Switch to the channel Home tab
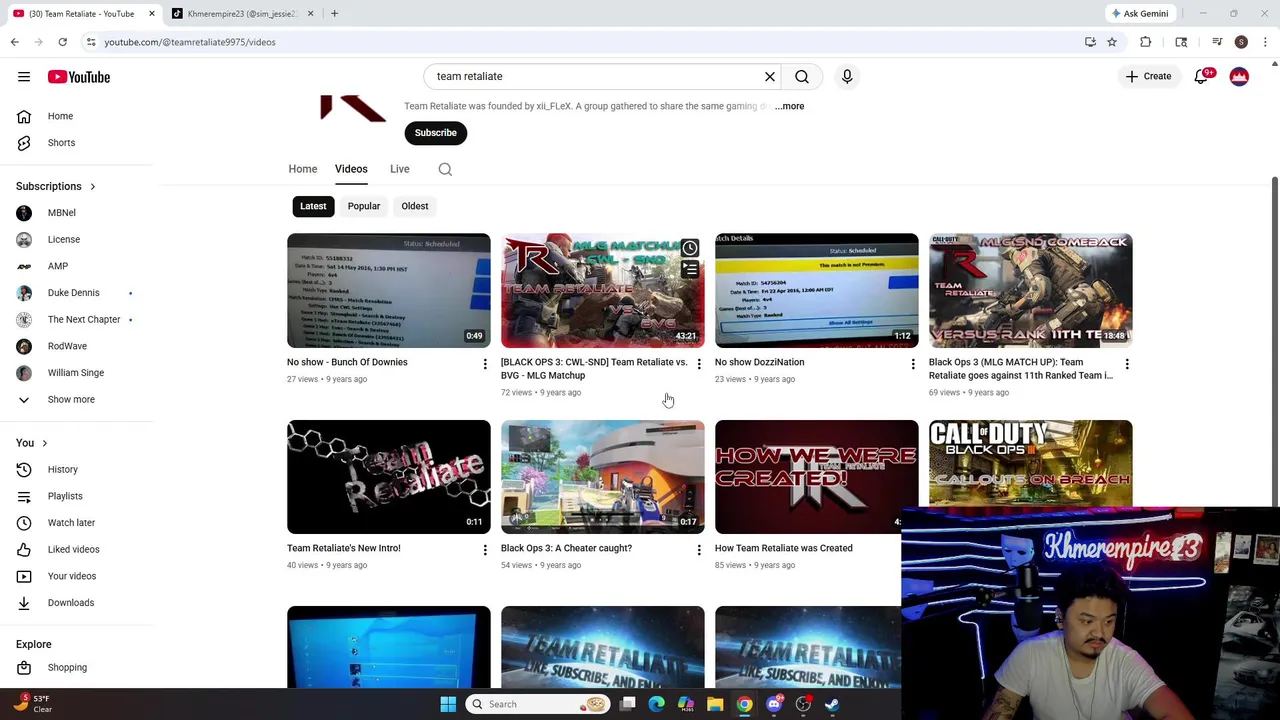 click(x=303, y=169)
